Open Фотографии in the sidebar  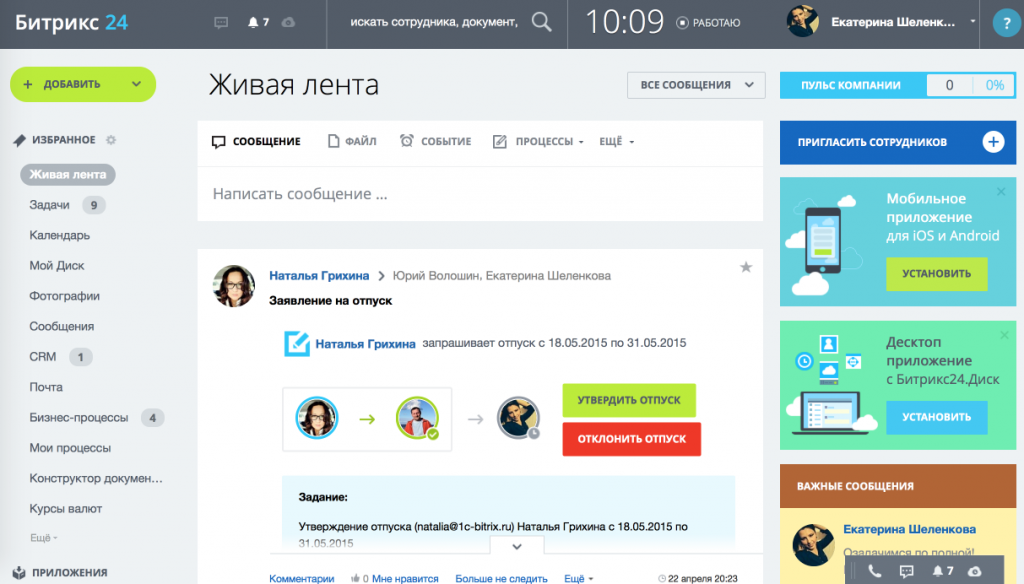(x=64, y=296)
